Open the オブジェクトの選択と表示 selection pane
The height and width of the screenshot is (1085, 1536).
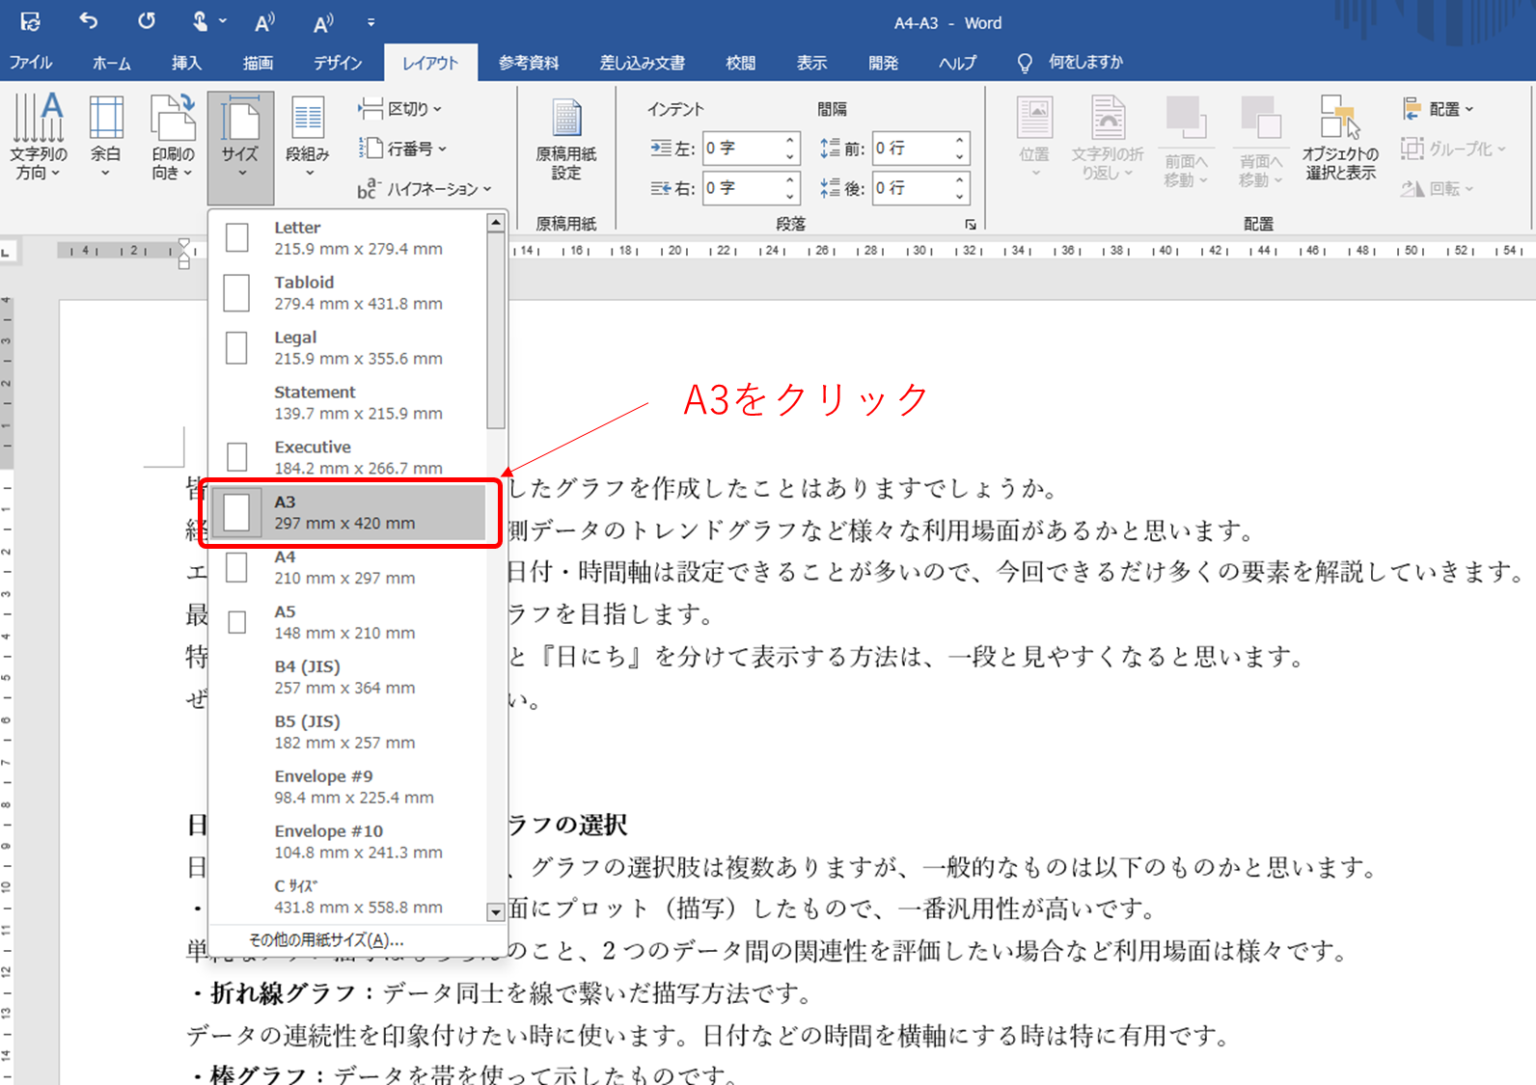pos(1340,140)
